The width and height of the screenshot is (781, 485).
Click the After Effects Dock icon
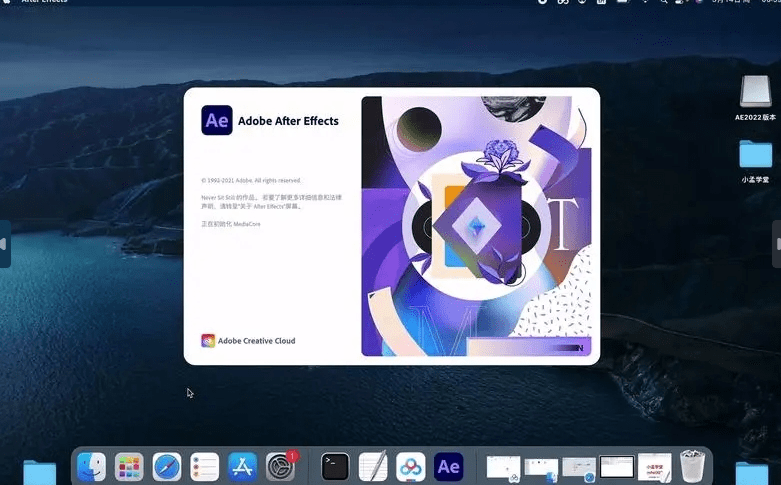(x=448, y=467)
